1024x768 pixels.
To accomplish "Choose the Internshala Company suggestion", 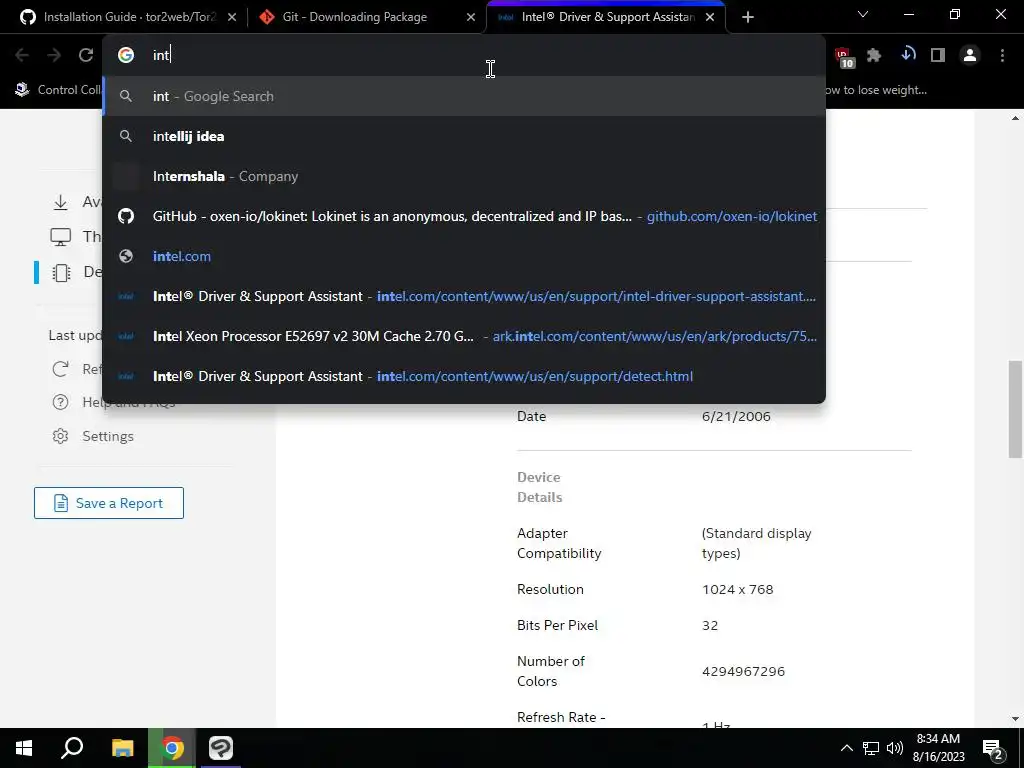I will 464,176.
